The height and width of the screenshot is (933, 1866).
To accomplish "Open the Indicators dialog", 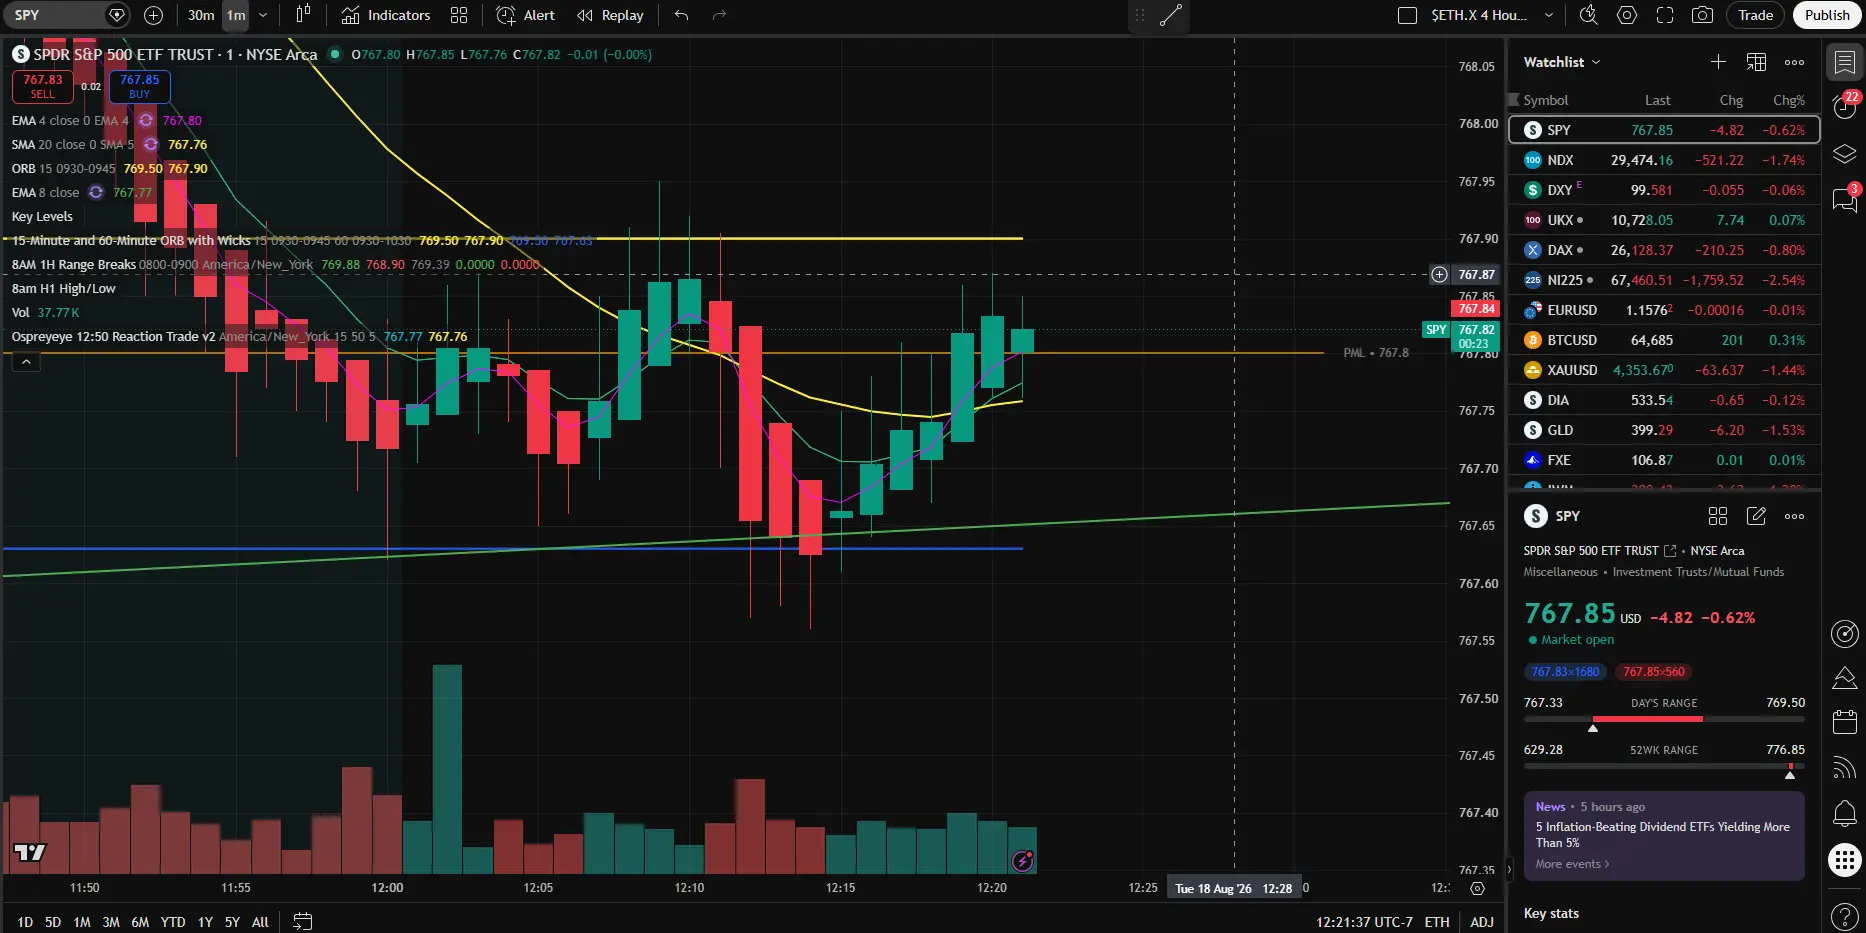I will pyautogui.click(x=386, y=15).
